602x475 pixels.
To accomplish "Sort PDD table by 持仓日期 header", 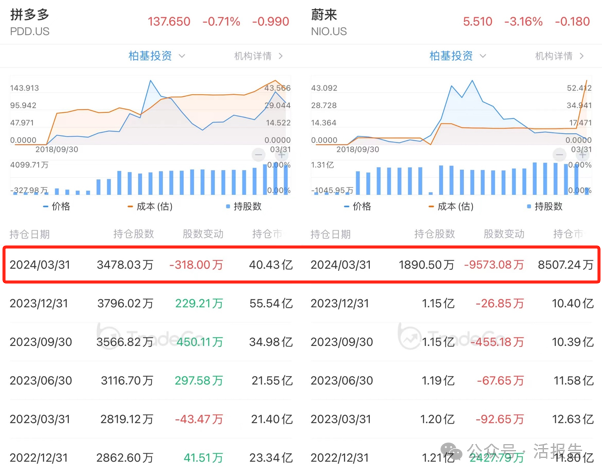I will tap(30, 234).
